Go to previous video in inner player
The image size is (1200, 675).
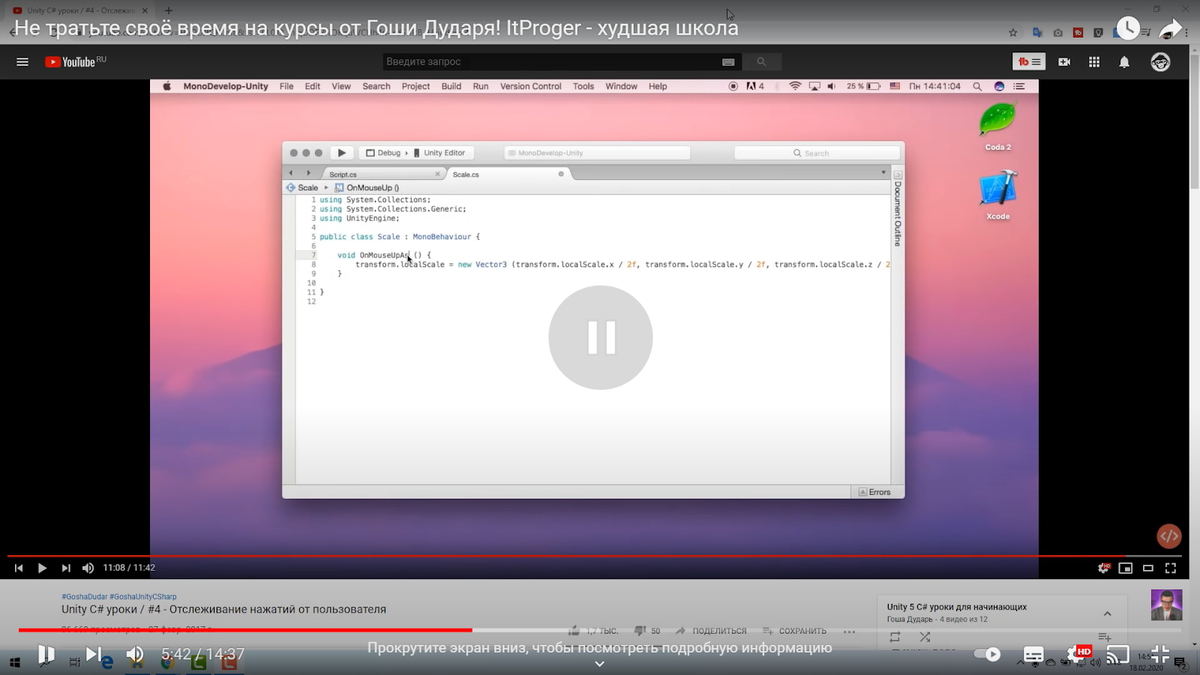click(x=18, y=568)
